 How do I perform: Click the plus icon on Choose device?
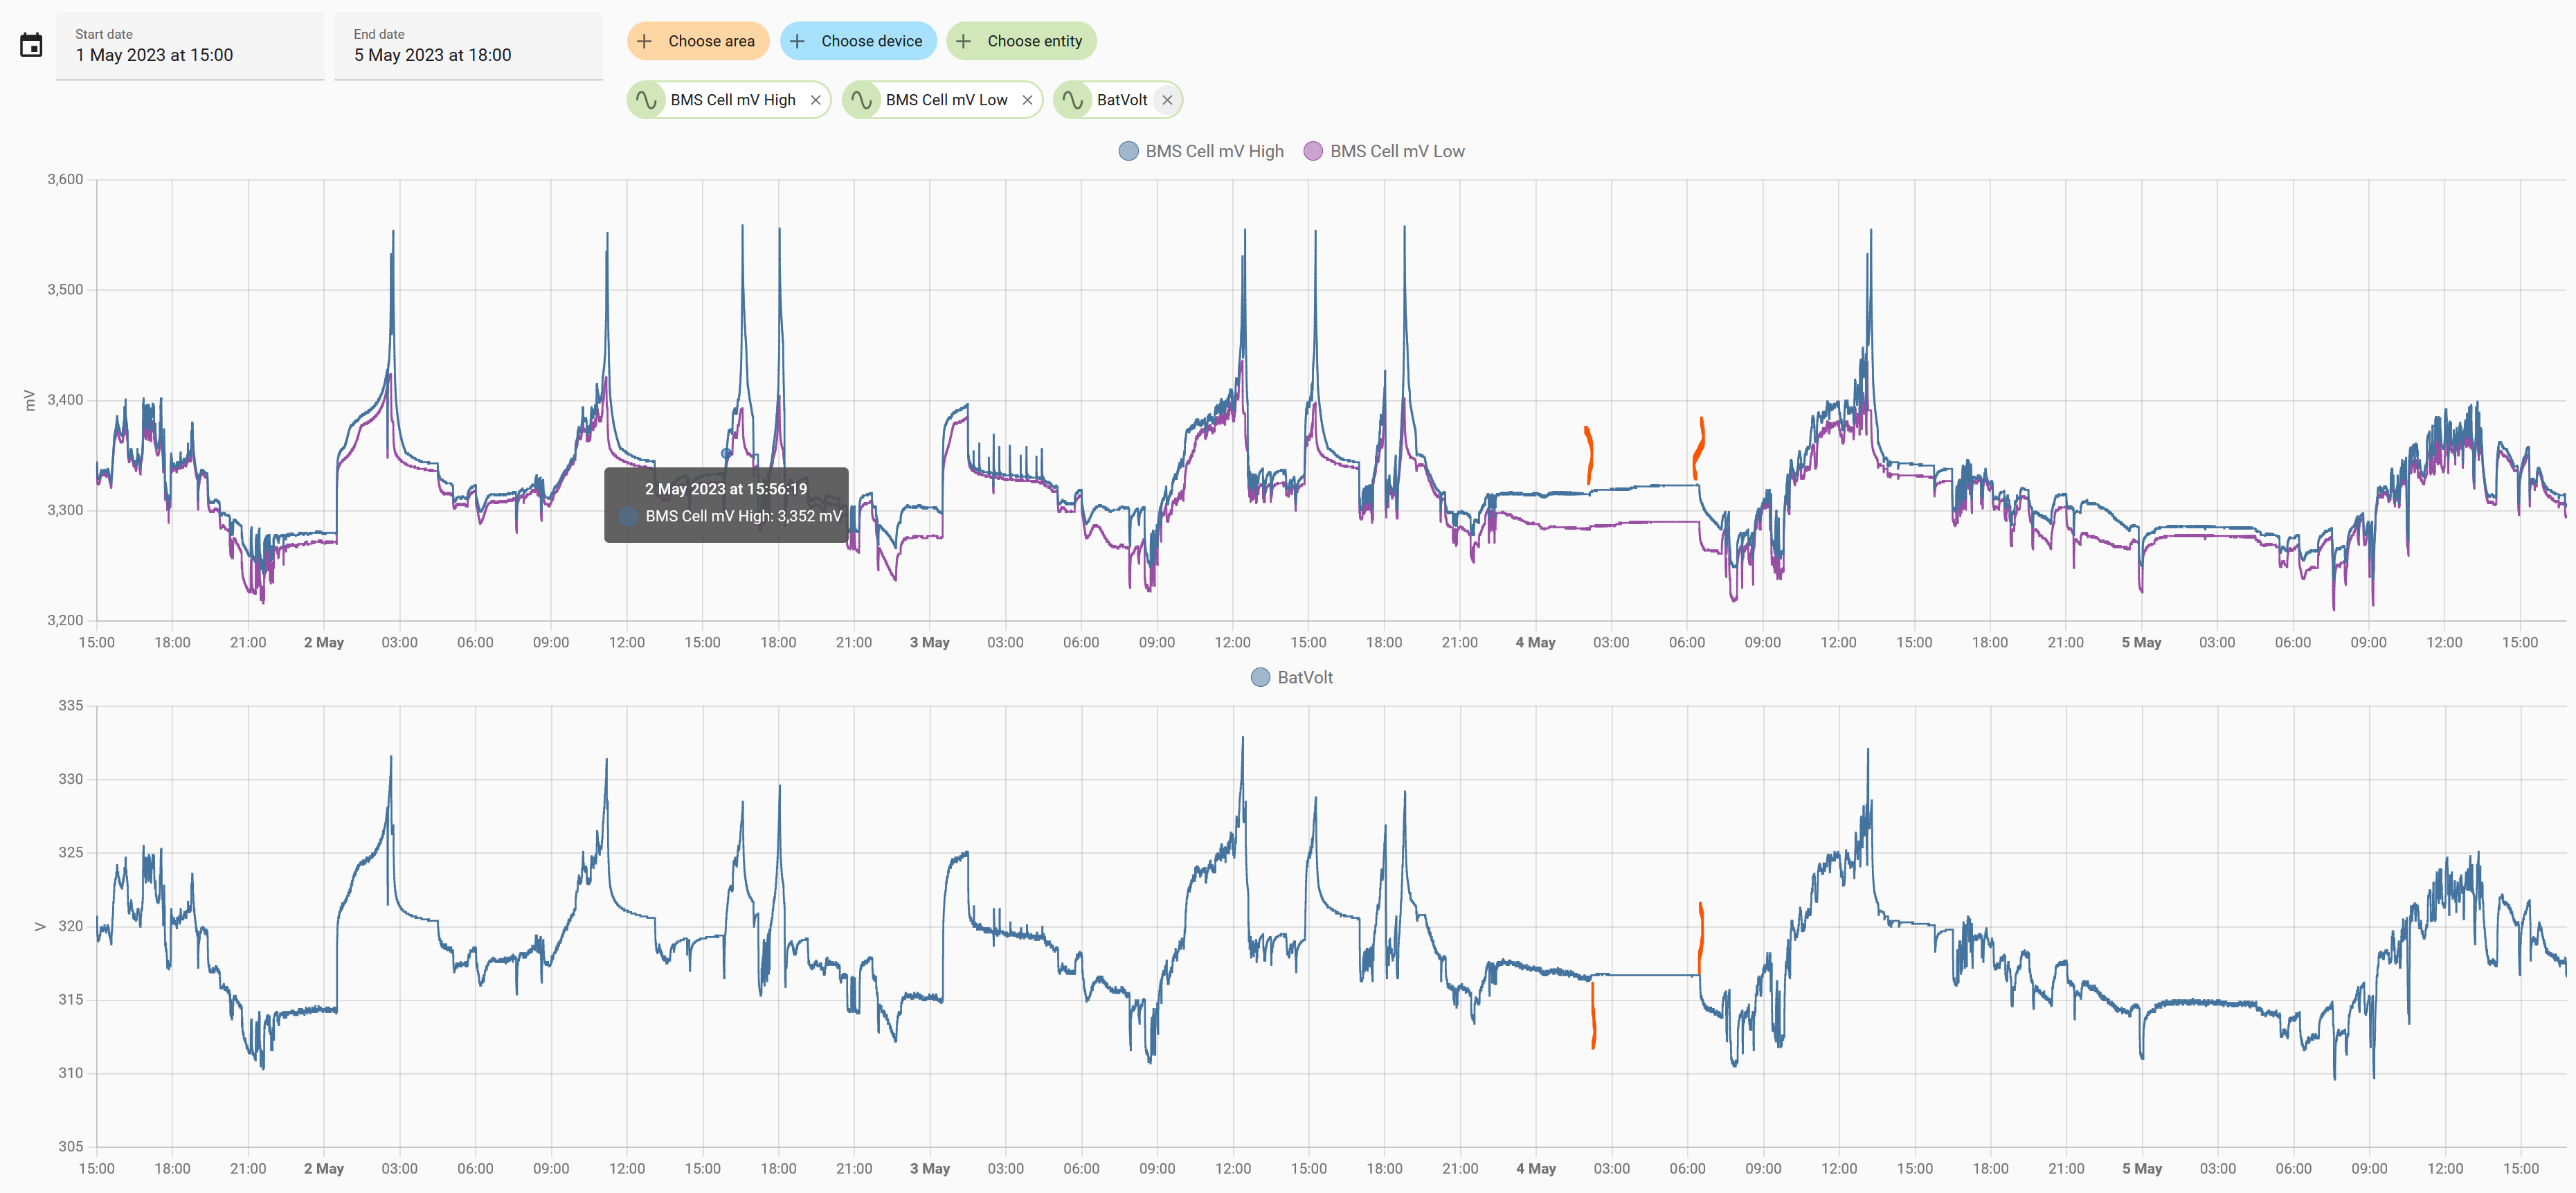tap(797, 41)
